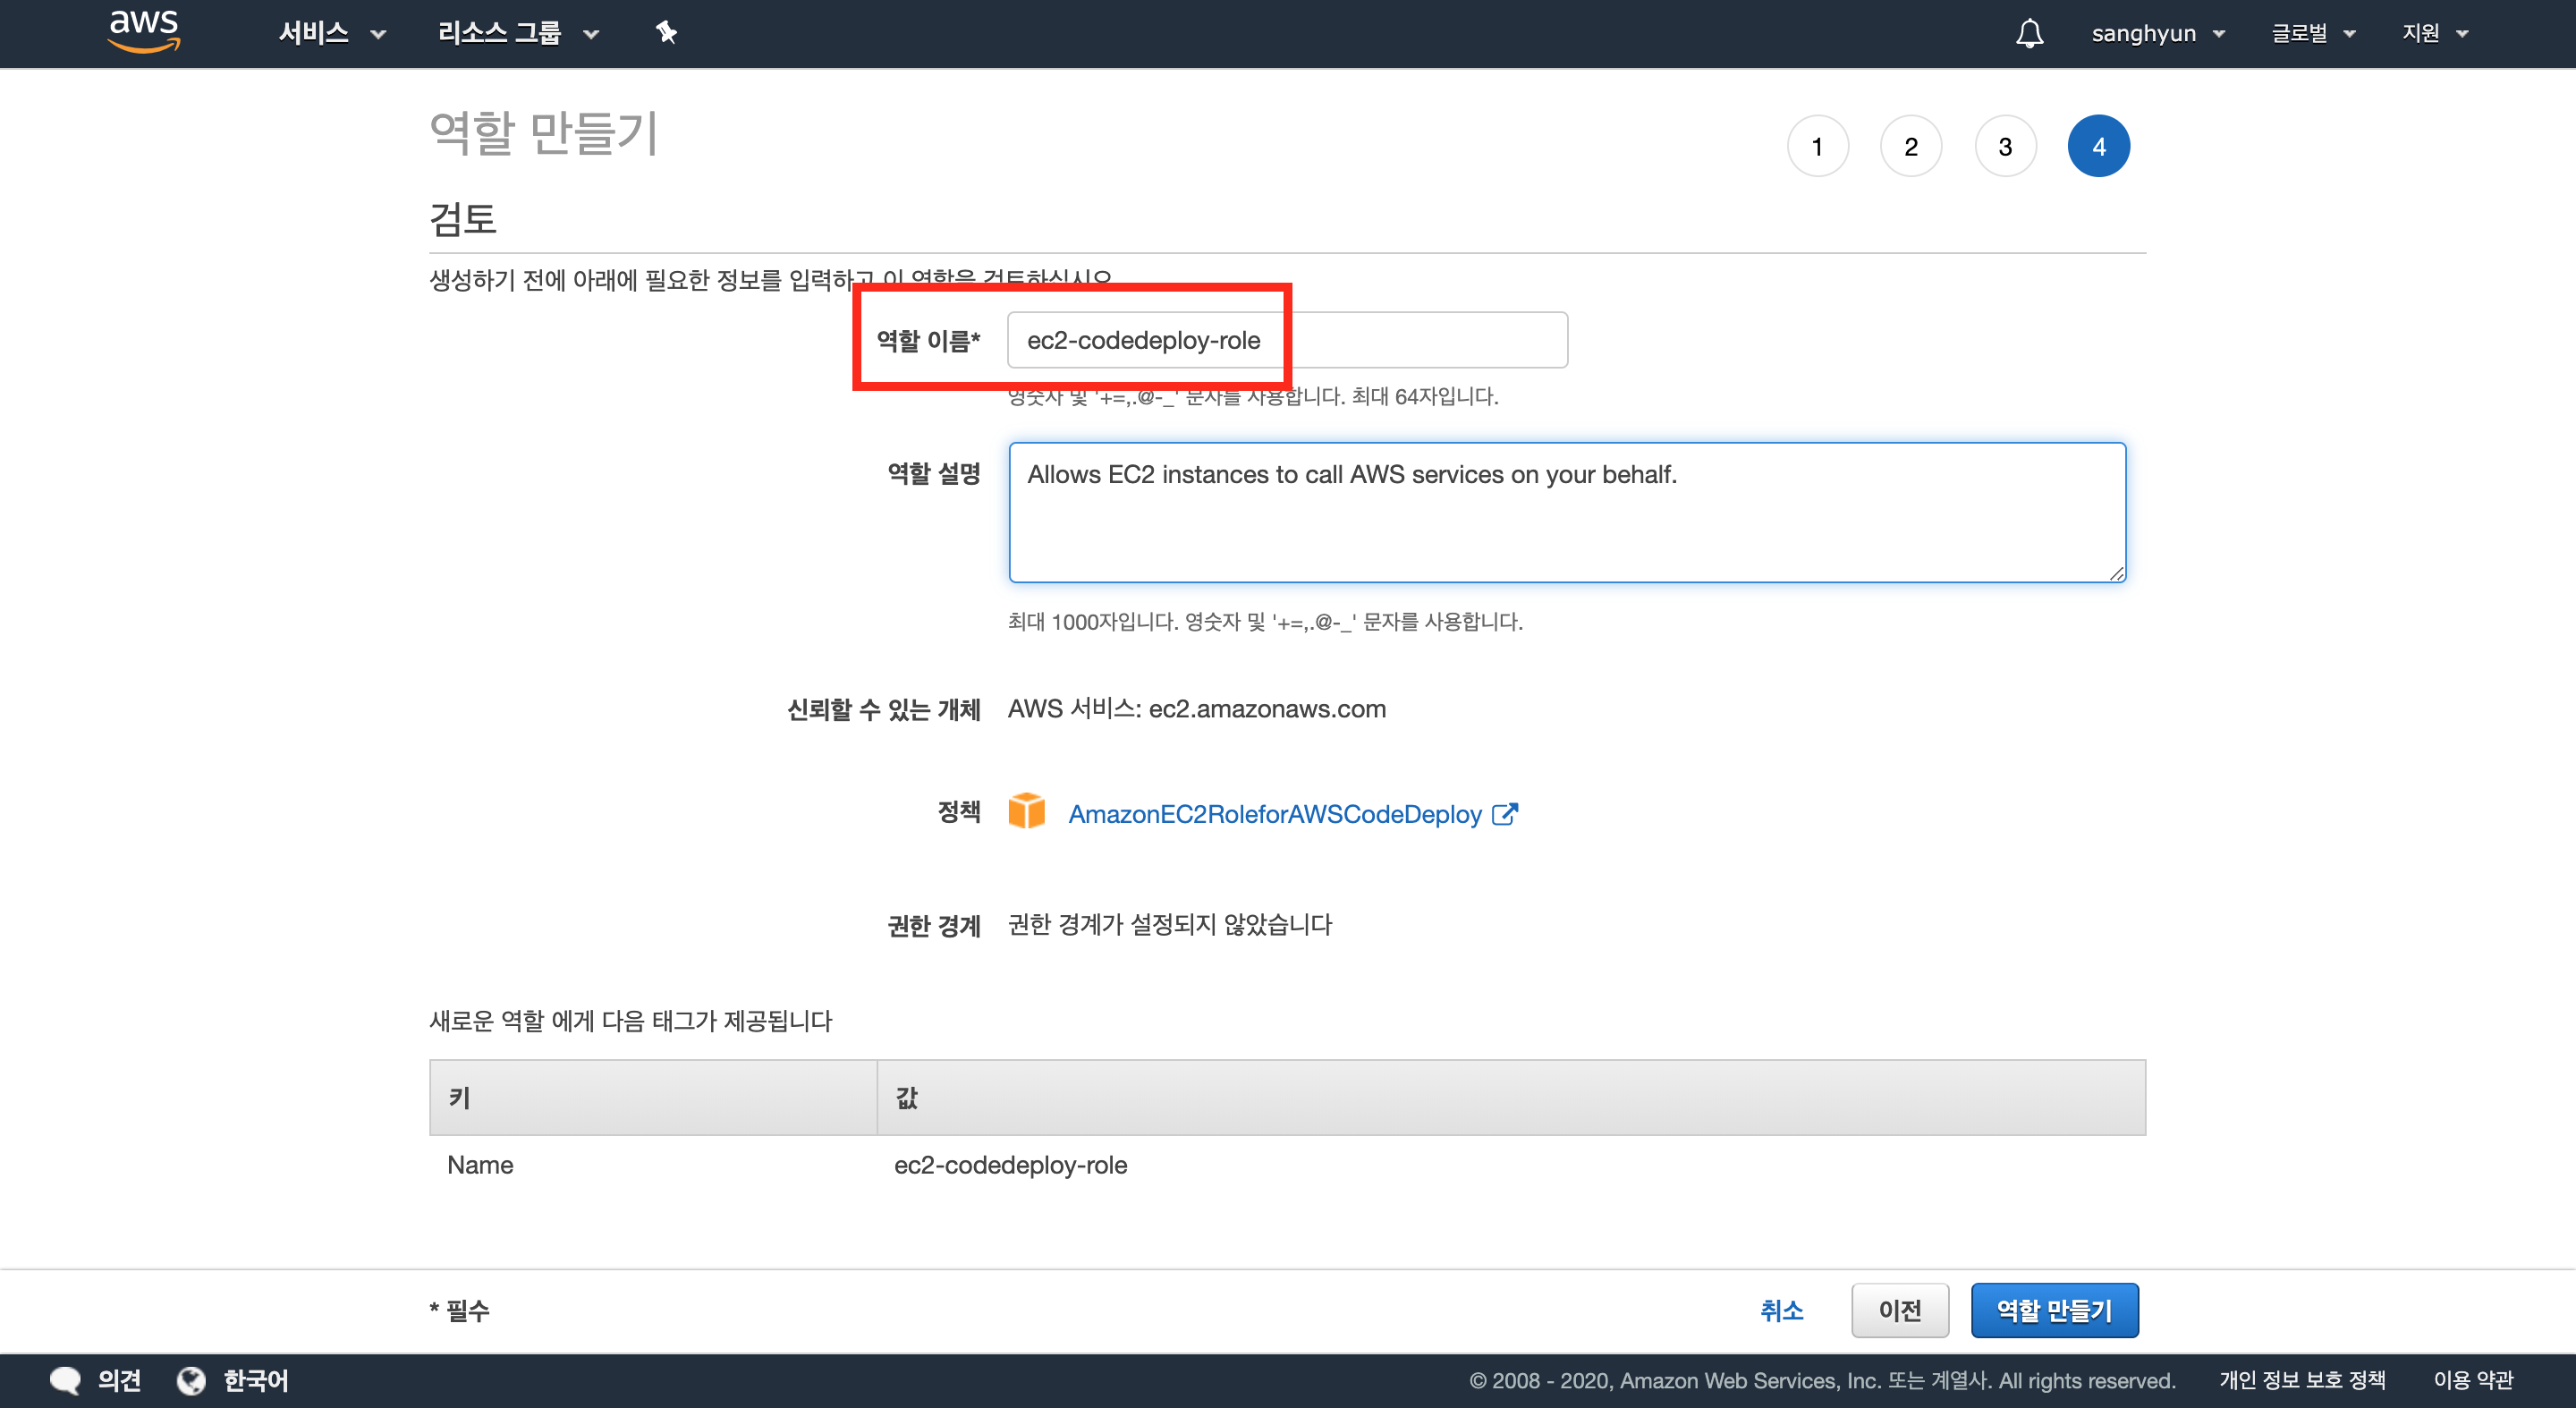
Task: Jump to step 3 of role wizard
Action: click(2005, 147)
